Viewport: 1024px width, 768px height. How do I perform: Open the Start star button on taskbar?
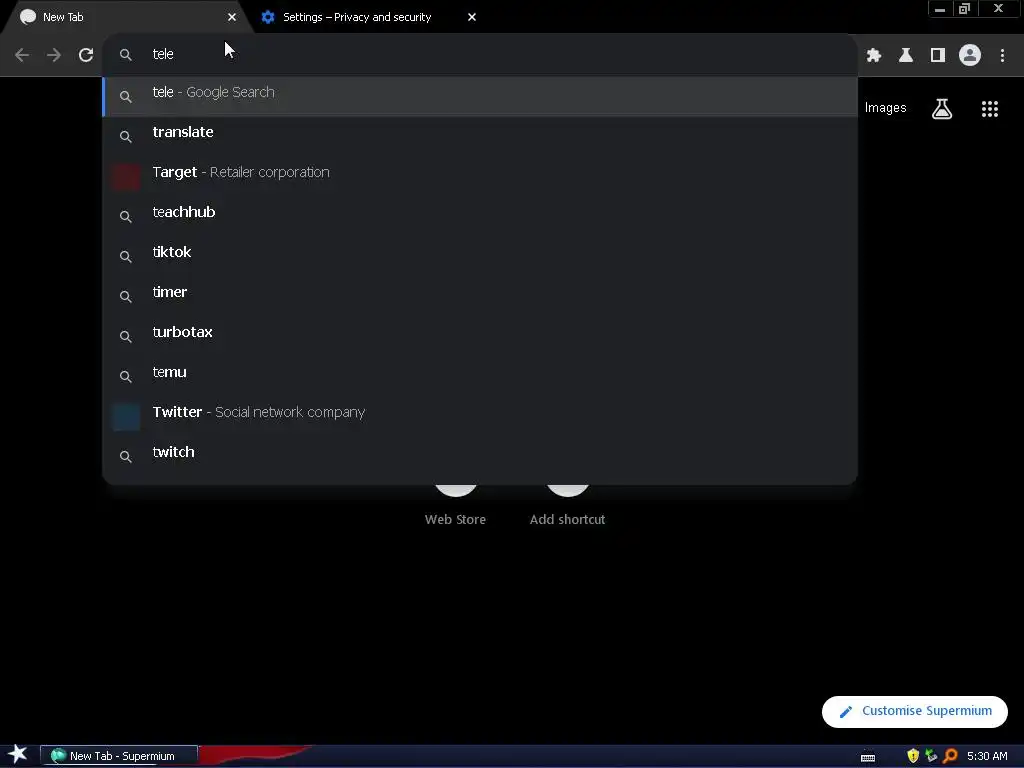(18, 755)
